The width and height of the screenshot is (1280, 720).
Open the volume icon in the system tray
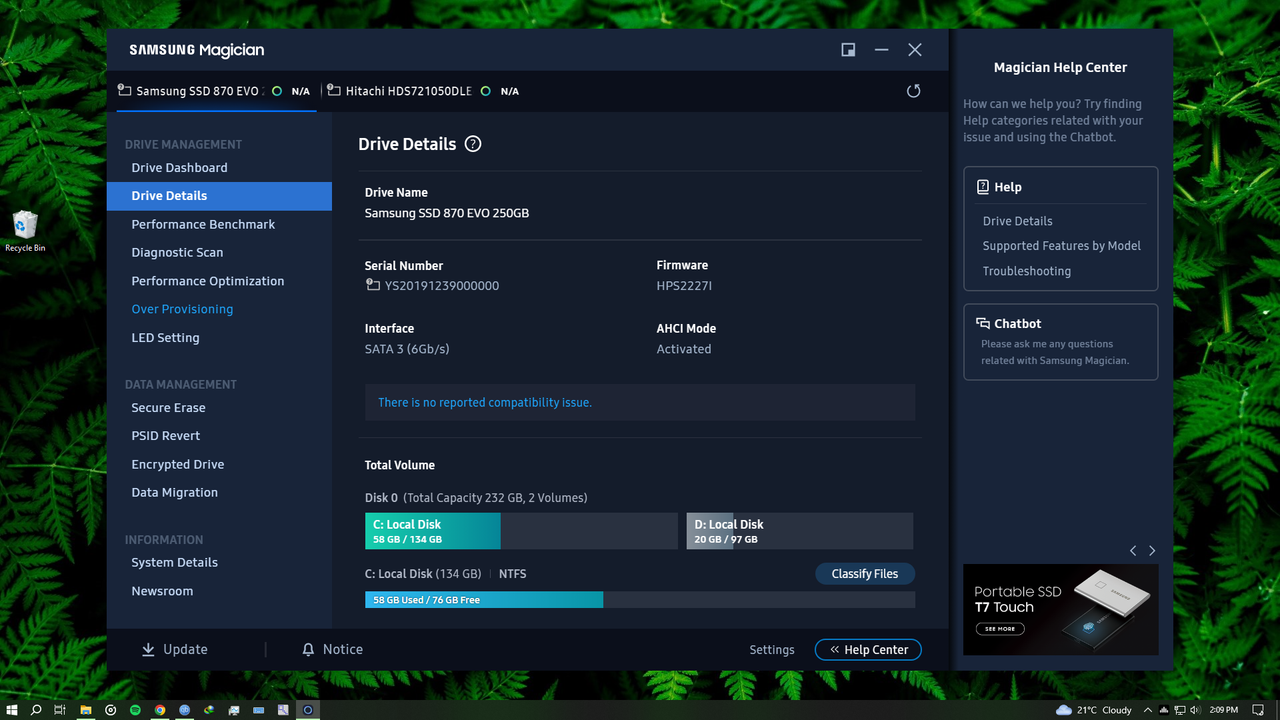pyautogui.click(x=1195, y=710)
